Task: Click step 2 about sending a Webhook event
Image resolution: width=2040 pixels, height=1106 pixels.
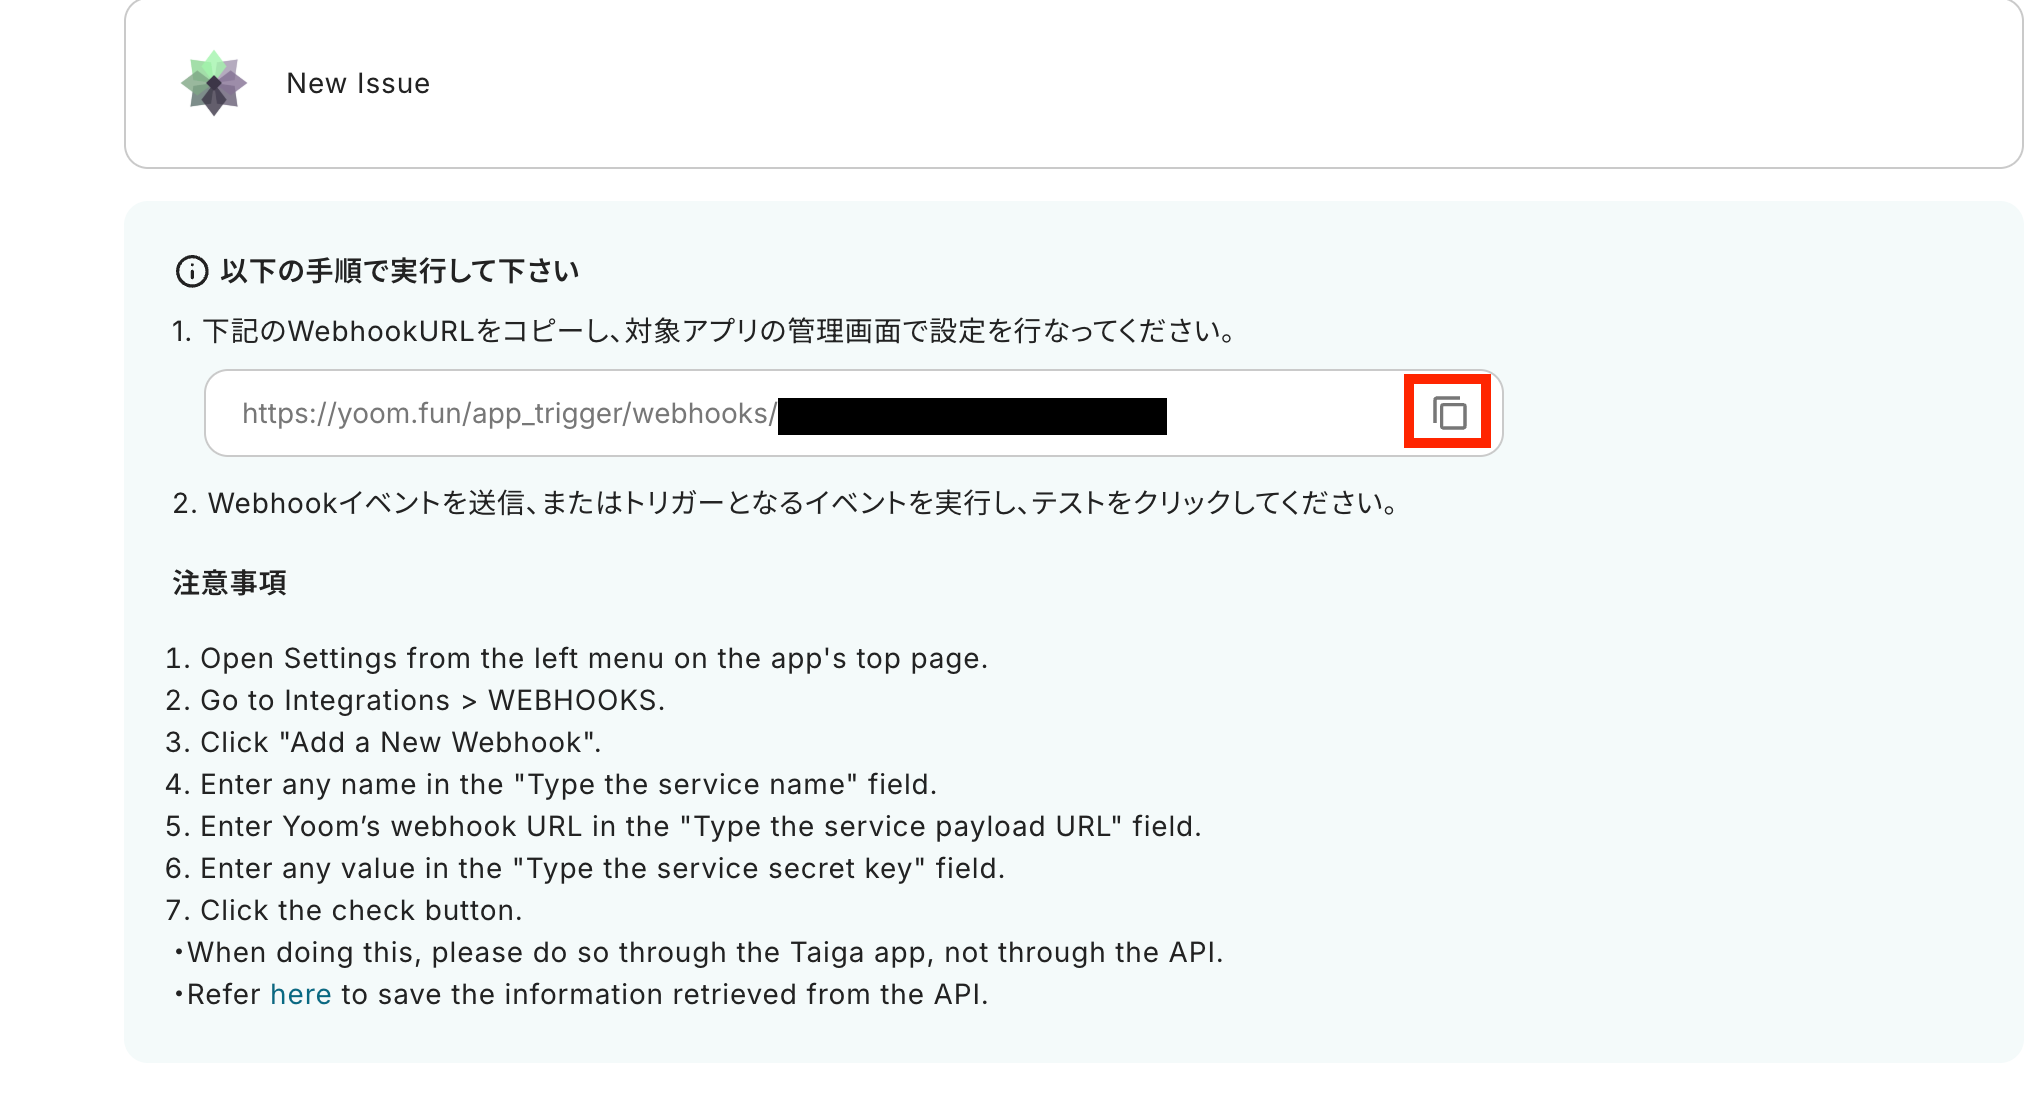Action: [786, 503]
